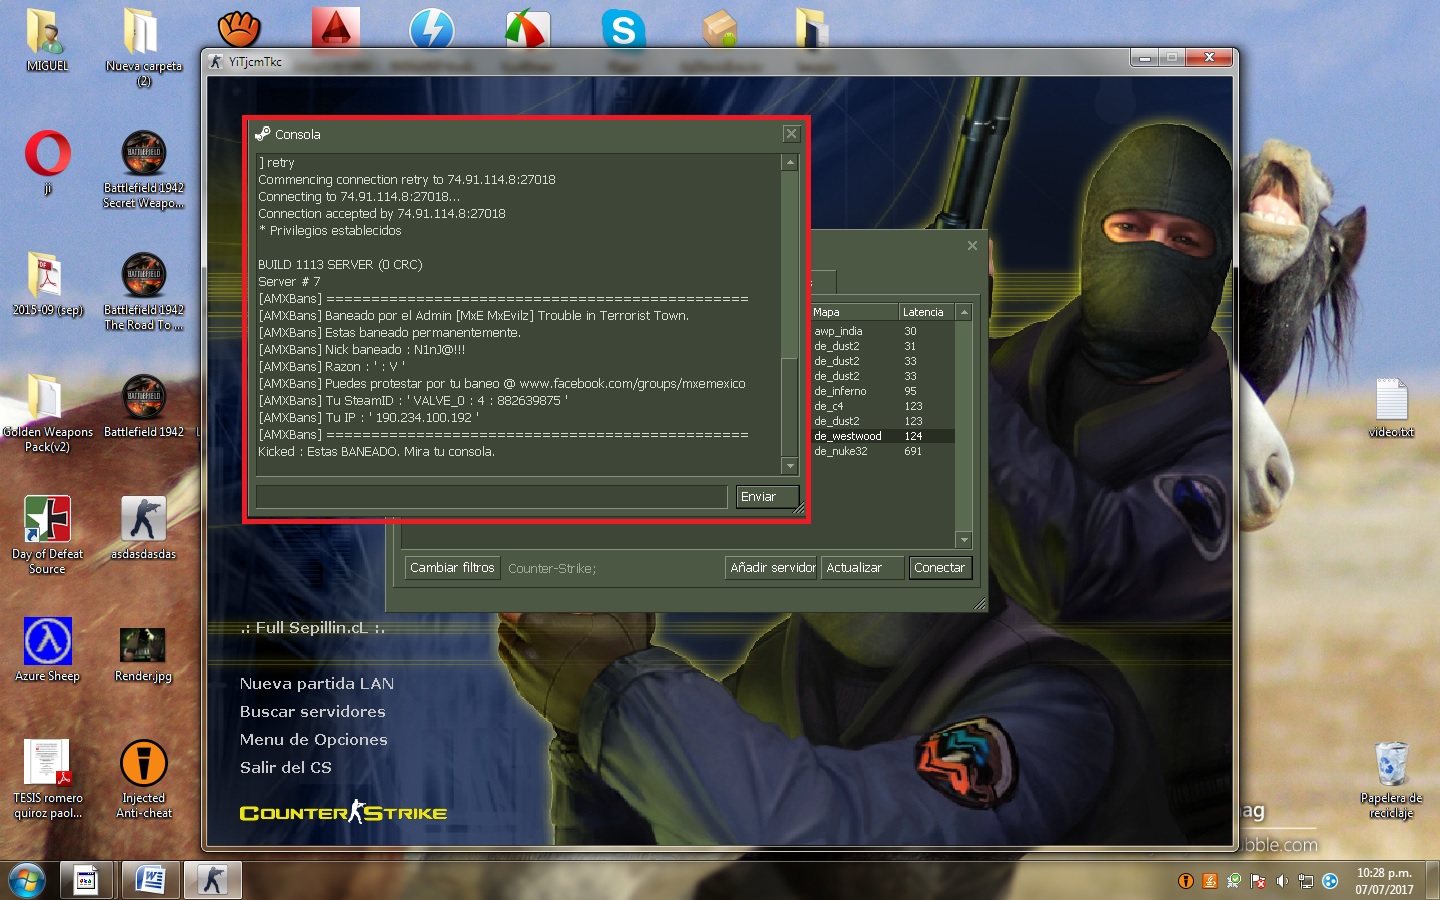Click Injected Anti-cheat tray icon
Viewport: 1440px width, 900px height.
1186,881
